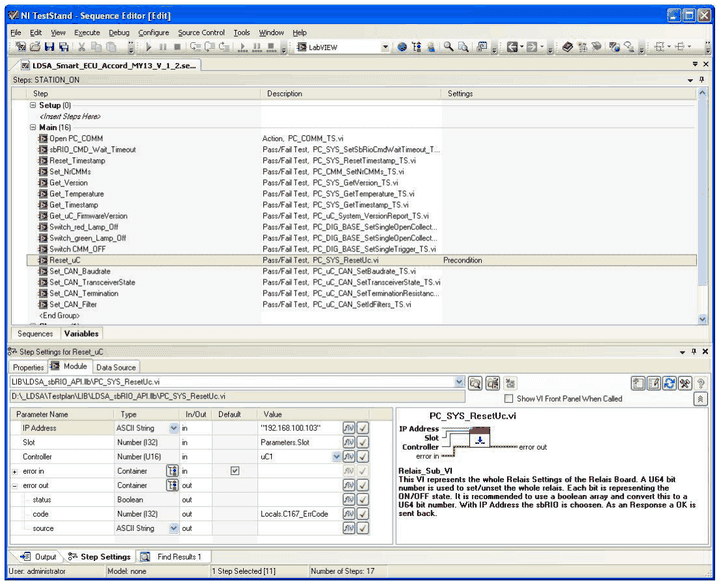Viewport: 719px width, 581px height.
Task: Collapse the Main step group
Action: point(33,127)
